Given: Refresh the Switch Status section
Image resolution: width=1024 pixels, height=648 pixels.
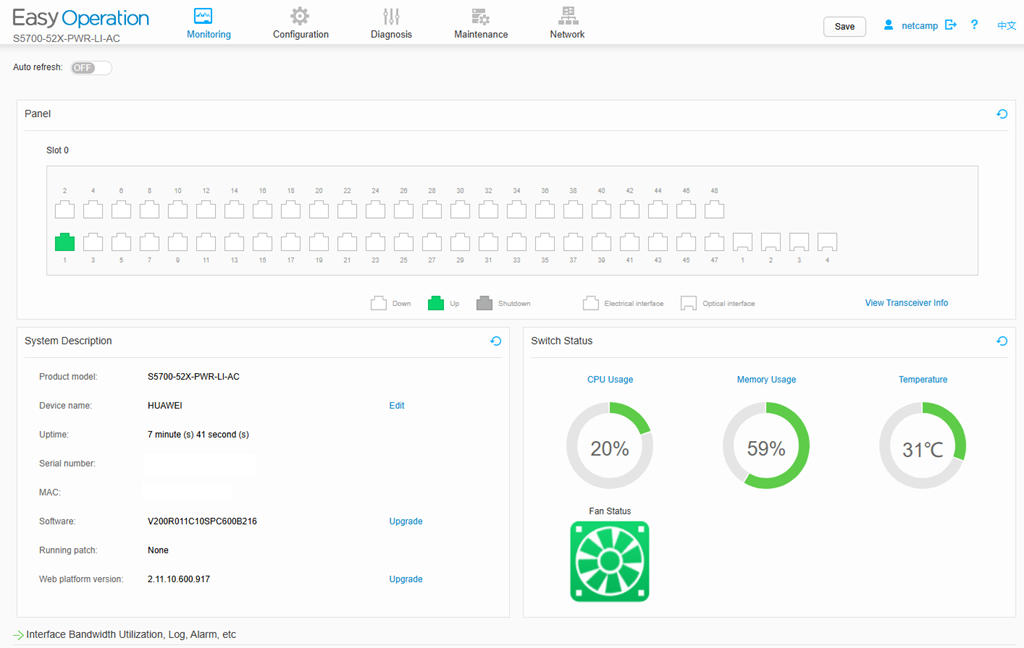Looking at the screenshot, I should point(1002,341).
